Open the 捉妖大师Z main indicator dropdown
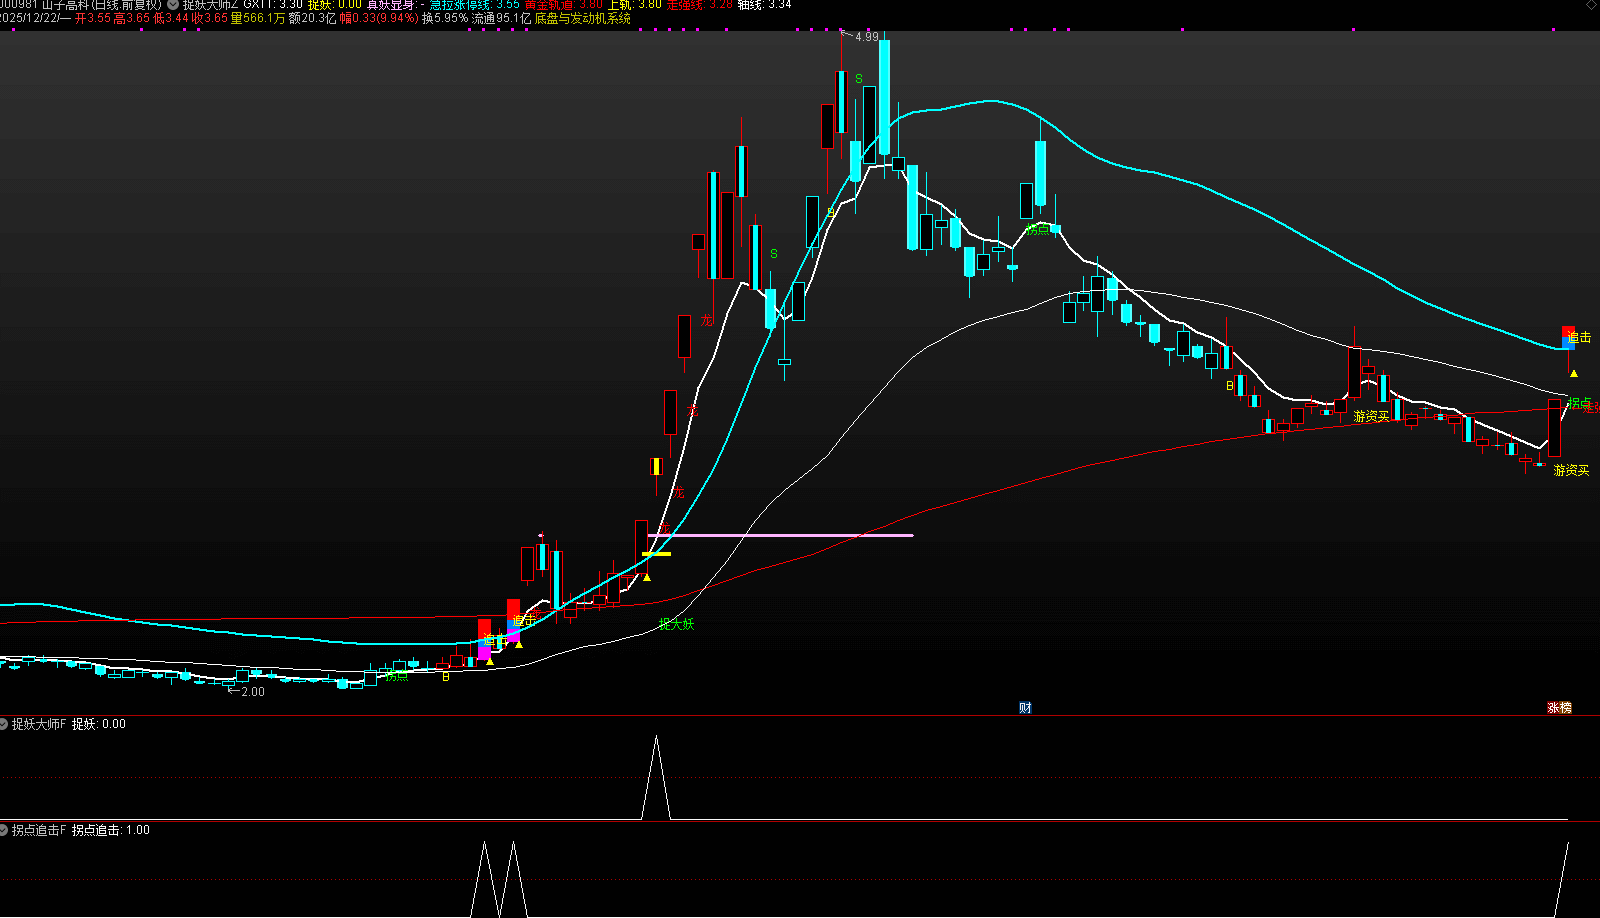Image resolution: width=1600 pixels, height=918 pixels. click(173, 5)
